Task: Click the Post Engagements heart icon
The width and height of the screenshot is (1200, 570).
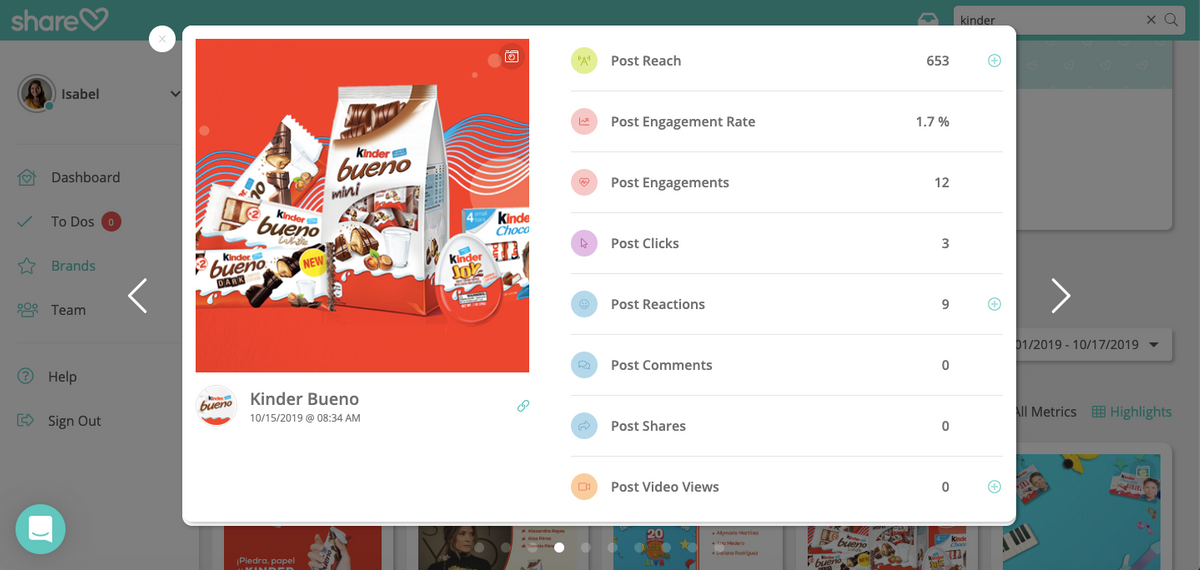Action: click(584, 183)
